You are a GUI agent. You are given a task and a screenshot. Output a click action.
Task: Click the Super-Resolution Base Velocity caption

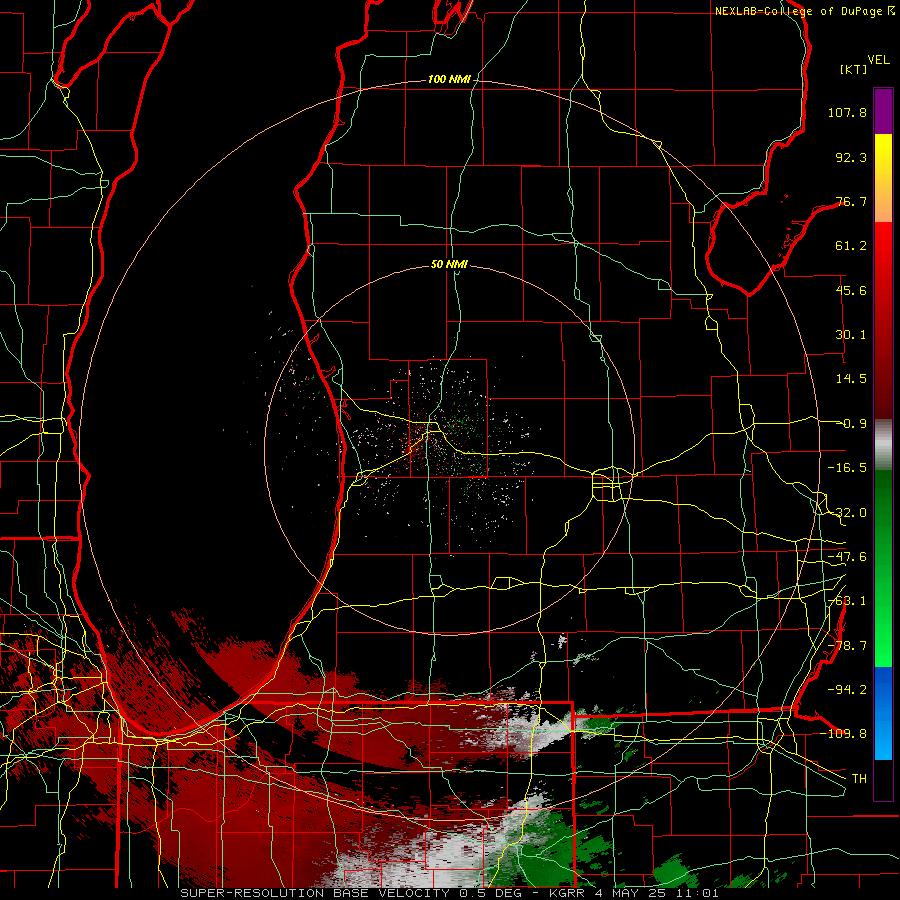(449, 893)
